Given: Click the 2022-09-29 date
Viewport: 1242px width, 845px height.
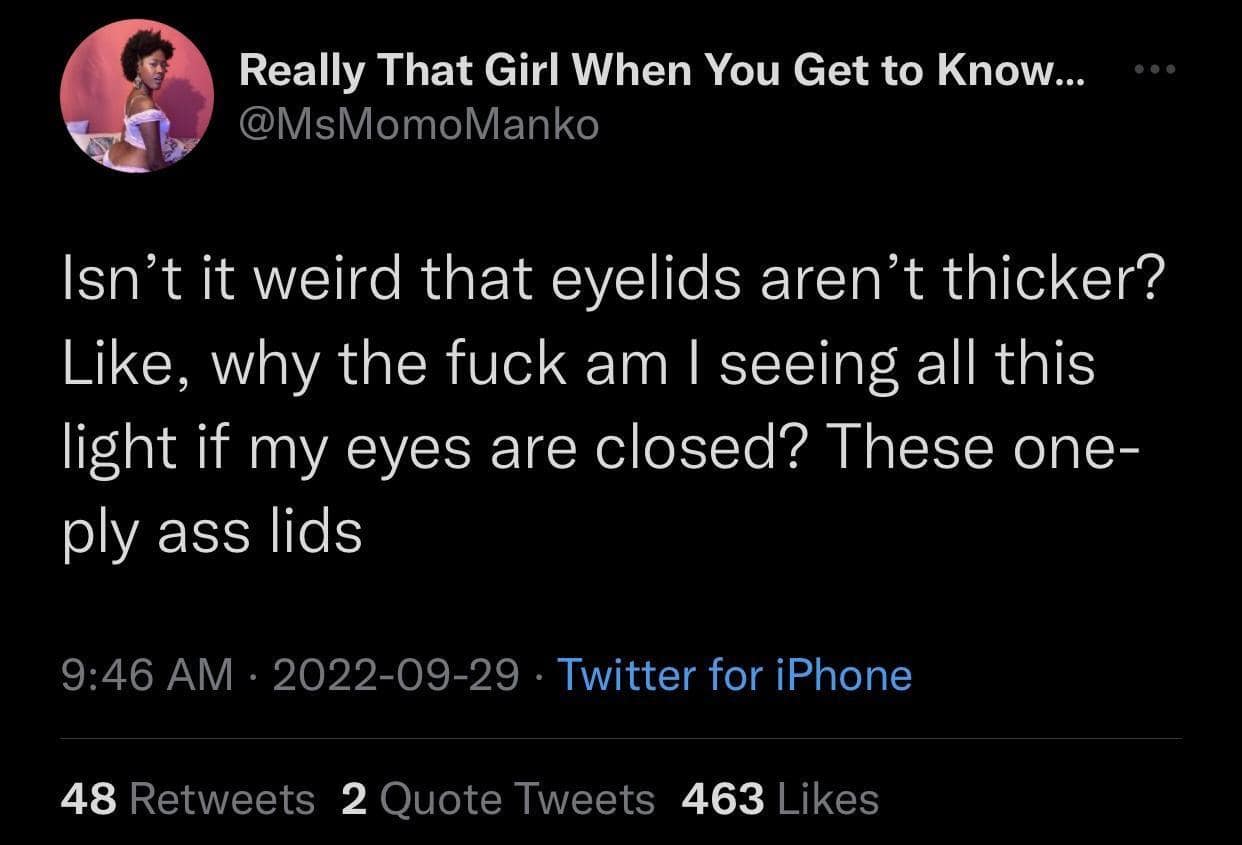Looking at the screenshot, I should pyautogui.click(x=395, y=675).
